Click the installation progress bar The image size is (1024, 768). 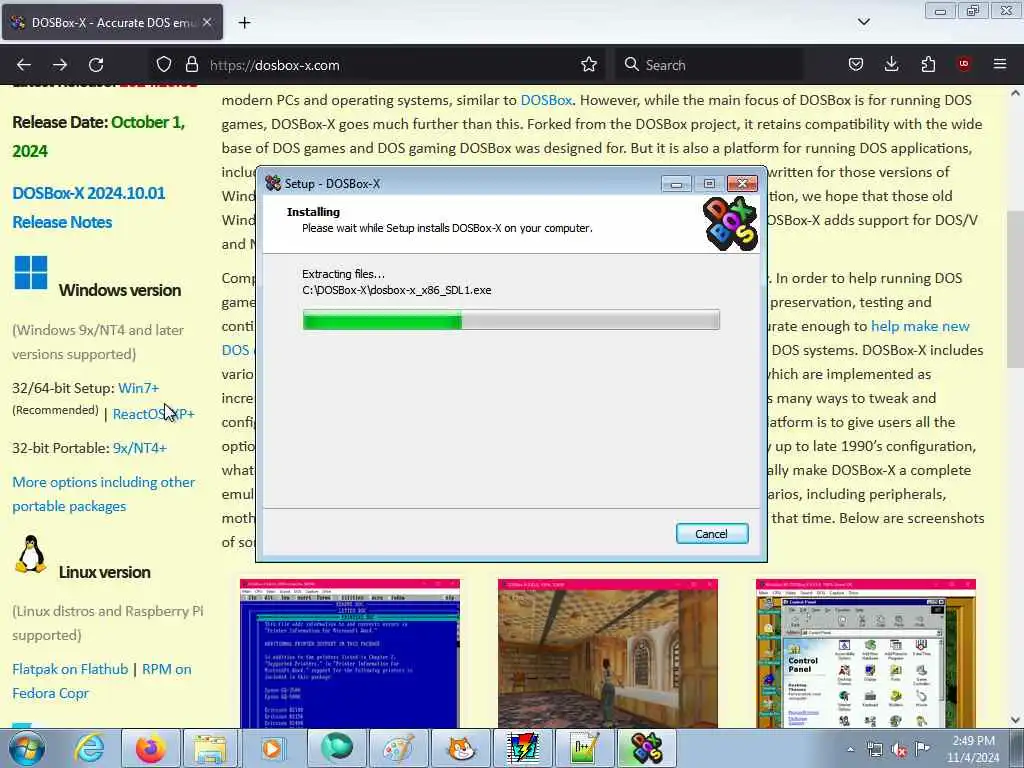pyautogui.click(x=511, y=320)
